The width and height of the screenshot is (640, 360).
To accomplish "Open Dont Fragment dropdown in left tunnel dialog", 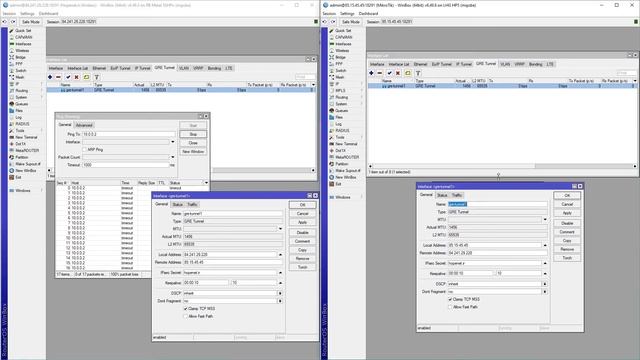I will pyautogui.click(x=280, y=301).
